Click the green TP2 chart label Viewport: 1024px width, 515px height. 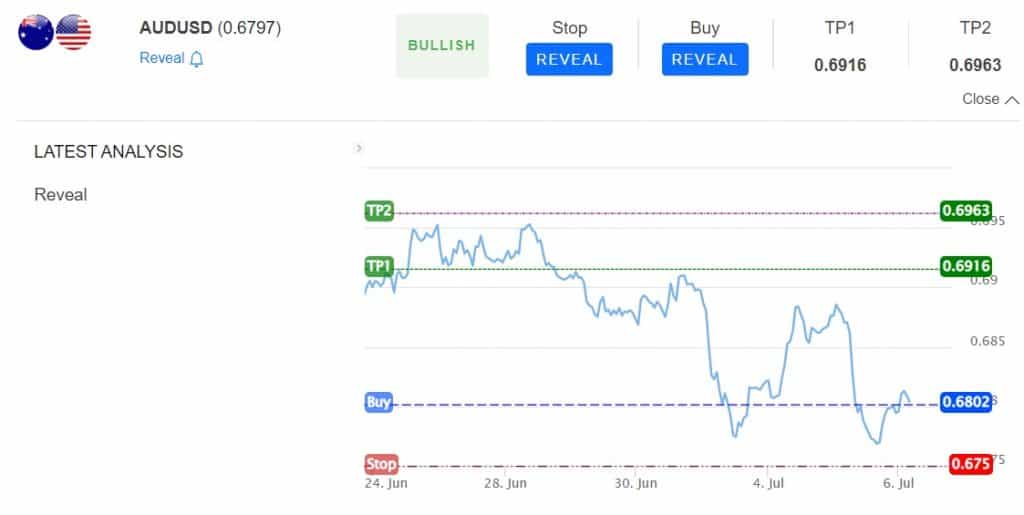tap(379, 211)
